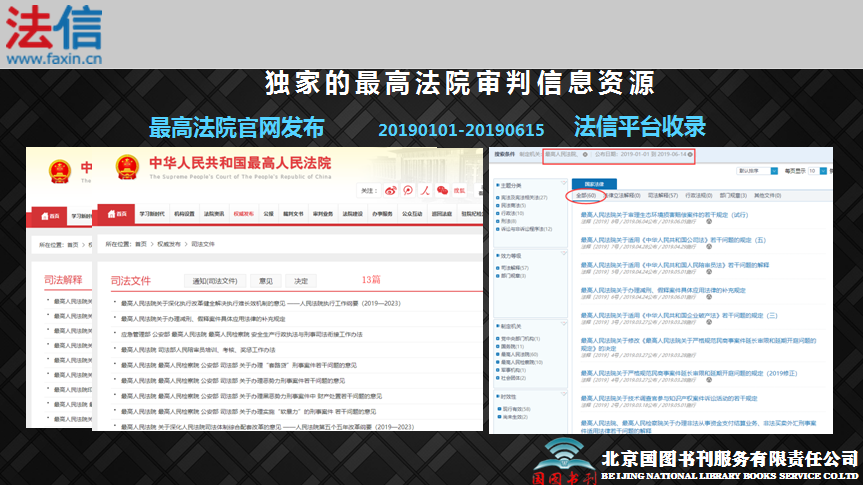Open 权威发布 nav menu
This screenshot has width=863, height=485.
(x=243, y=214)
